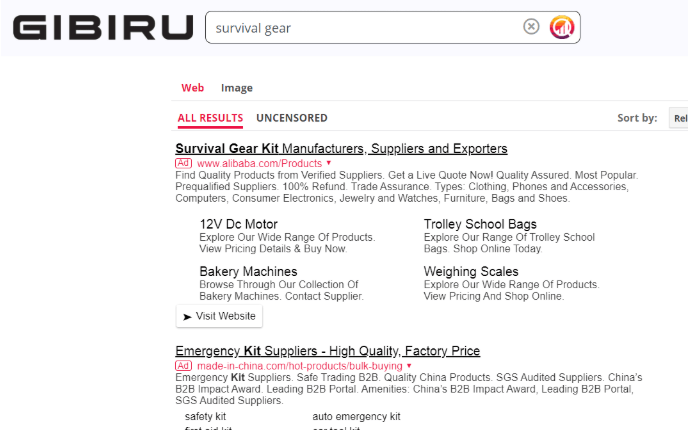Click the Sort by: label
This screenshot has width=688, height=430.
(x=637, y=118)
